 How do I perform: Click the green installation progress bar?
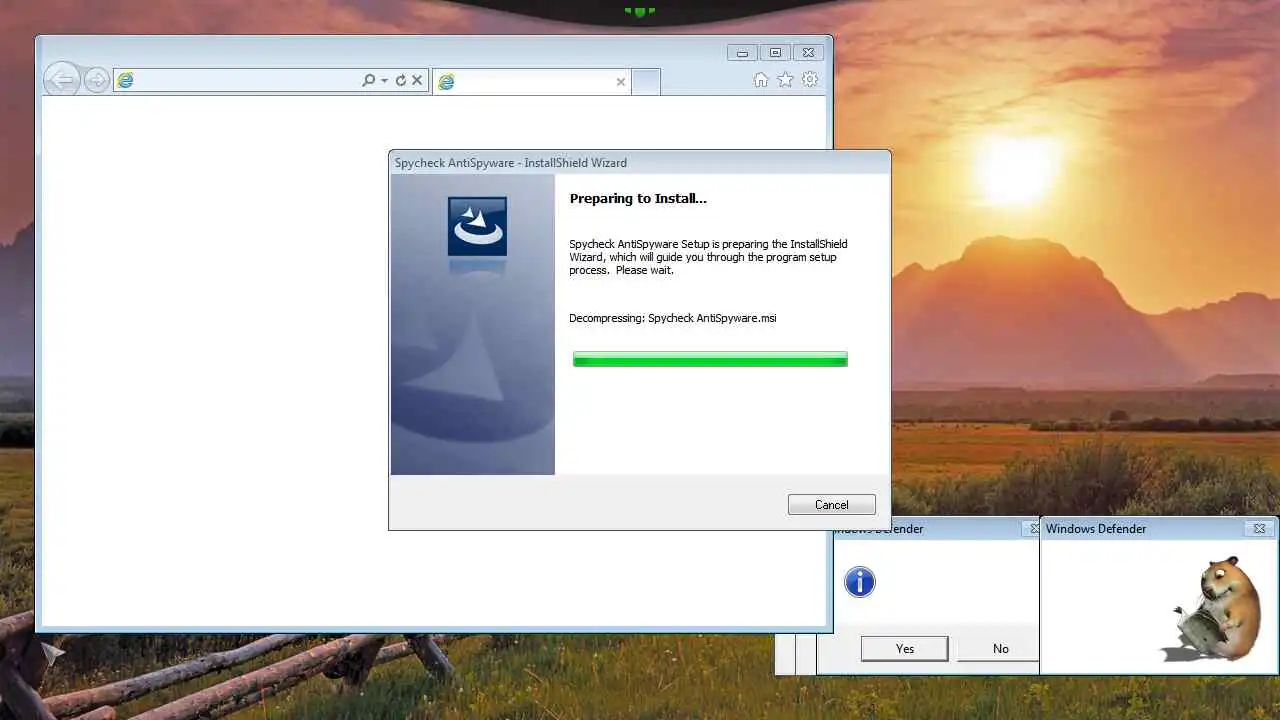(x=710, y=359)
